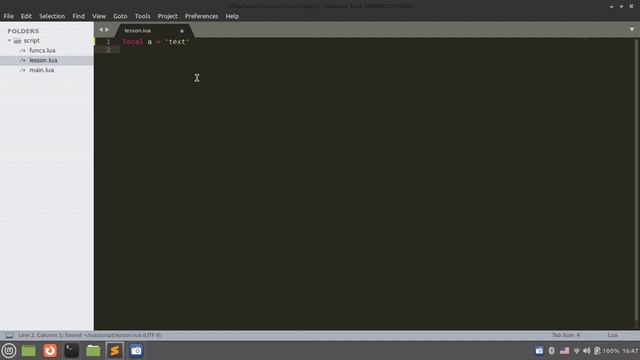Open the Find menu
This screenshot has height=360, width=640.
coord(78,16)
